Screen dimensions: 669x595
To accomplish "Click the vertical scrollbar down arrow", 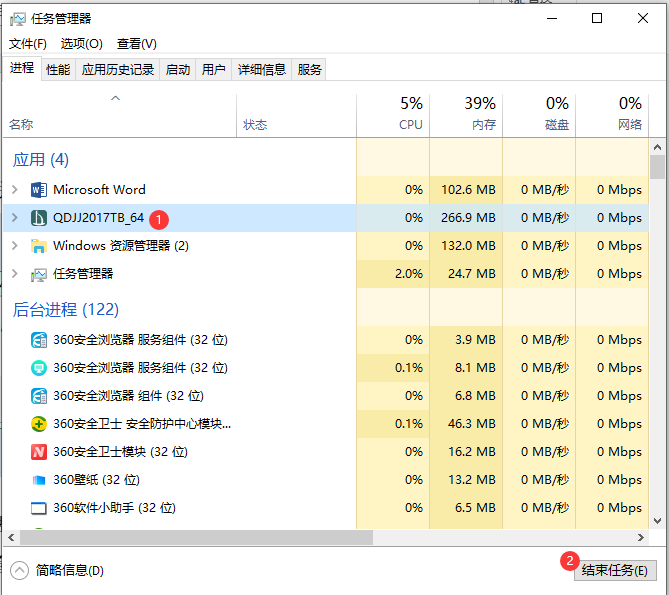I will (x=657, y=521).
